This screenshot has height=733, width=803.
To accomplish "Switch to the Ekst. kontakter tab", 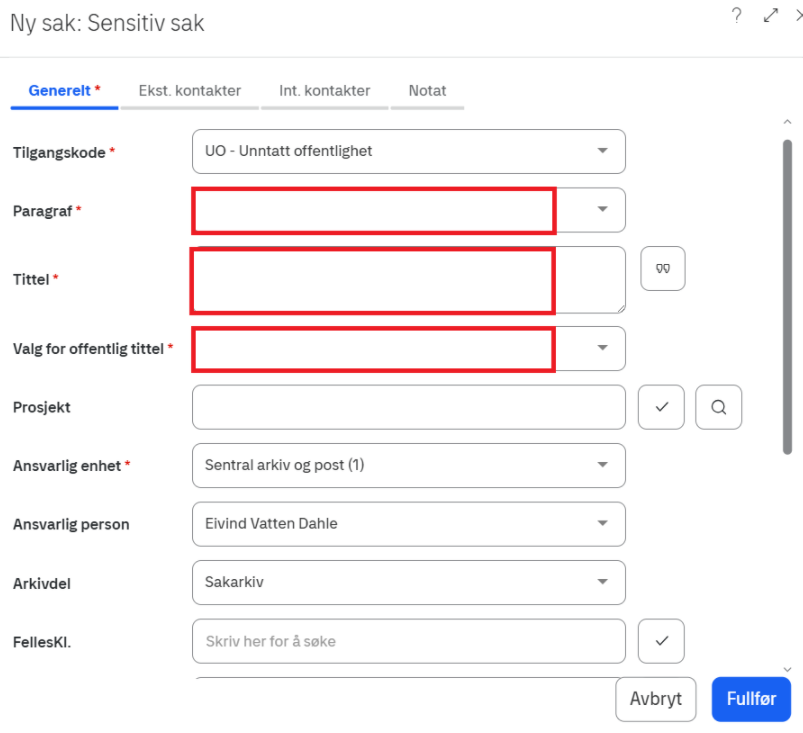I will pos(189,91).
